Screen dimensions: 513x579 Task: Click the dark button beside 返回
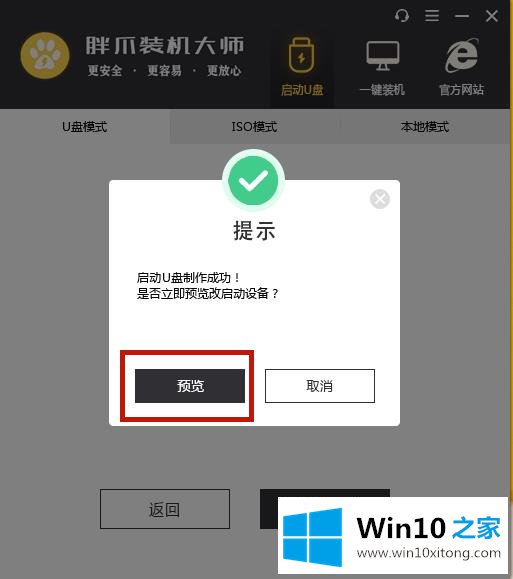[x=269, y=509]
